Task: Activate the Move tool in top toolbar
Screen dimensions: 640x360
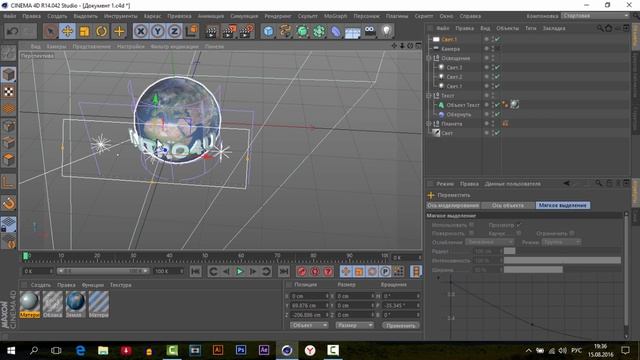Action: pyautogui.click(x=67, y=31)
